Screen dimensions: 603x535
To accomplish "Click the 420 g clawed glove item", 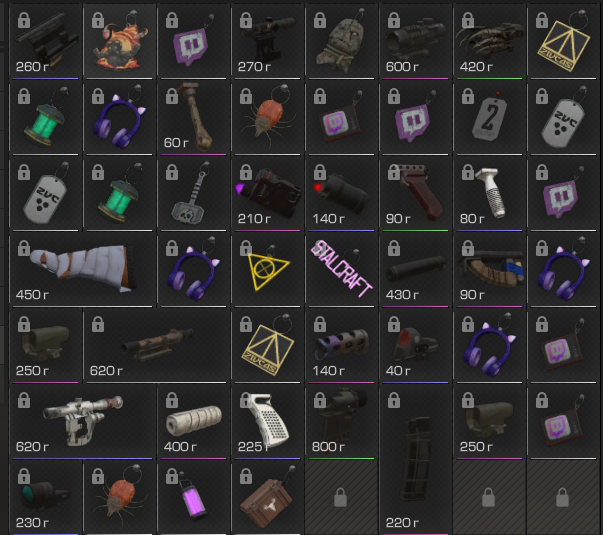I will (x=489, y=41).
